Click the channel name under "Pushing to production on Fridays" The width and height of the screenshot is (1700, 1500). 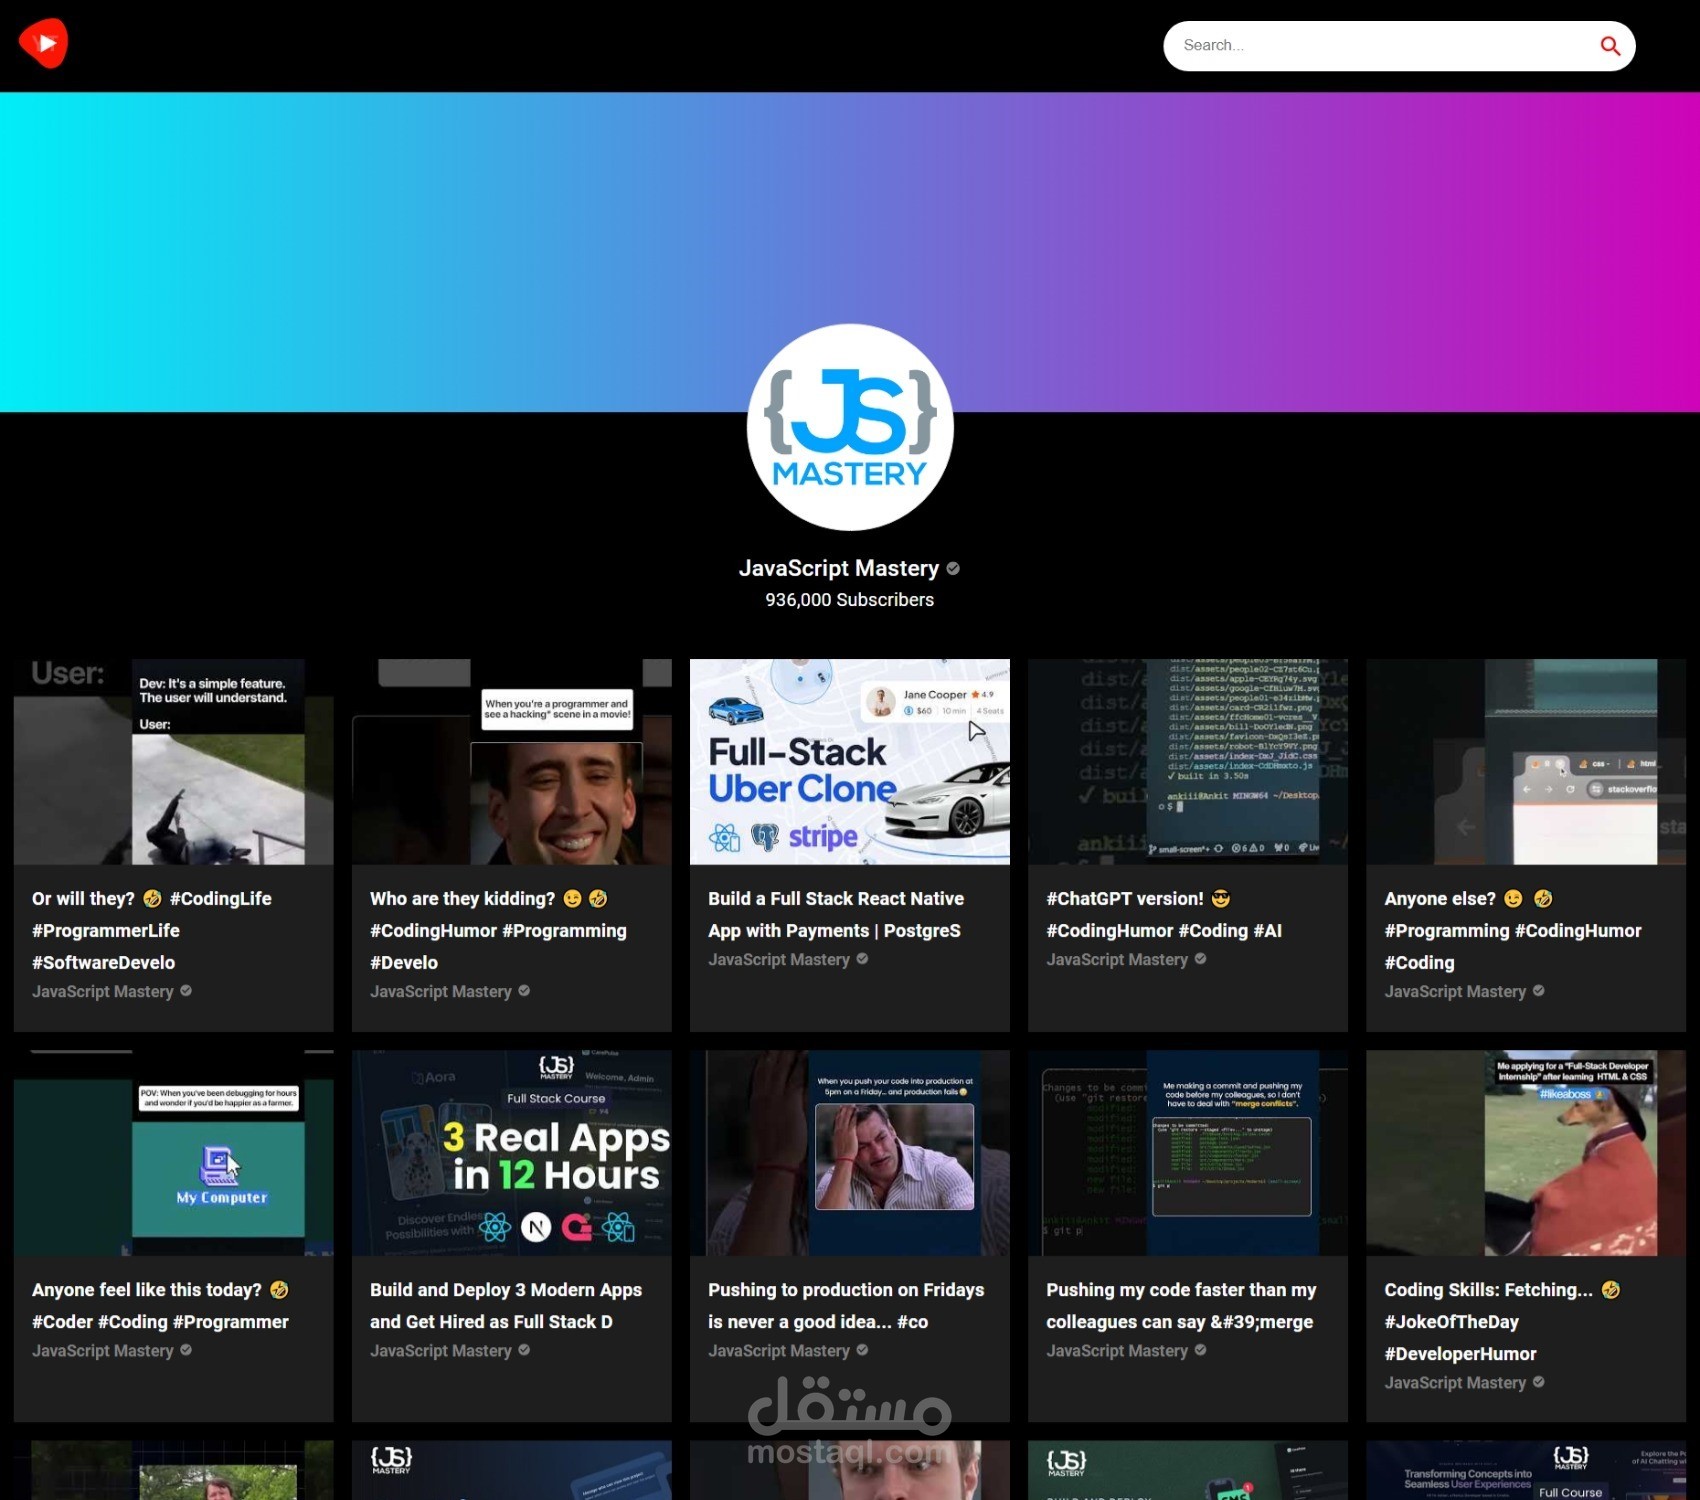coord(779,1351)
